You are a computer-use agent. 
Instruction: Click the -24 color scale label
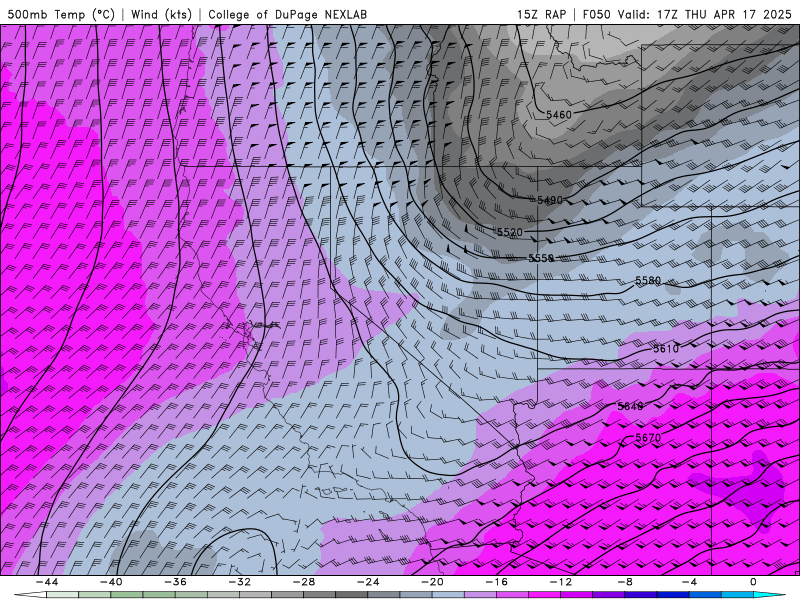(368, 582)
